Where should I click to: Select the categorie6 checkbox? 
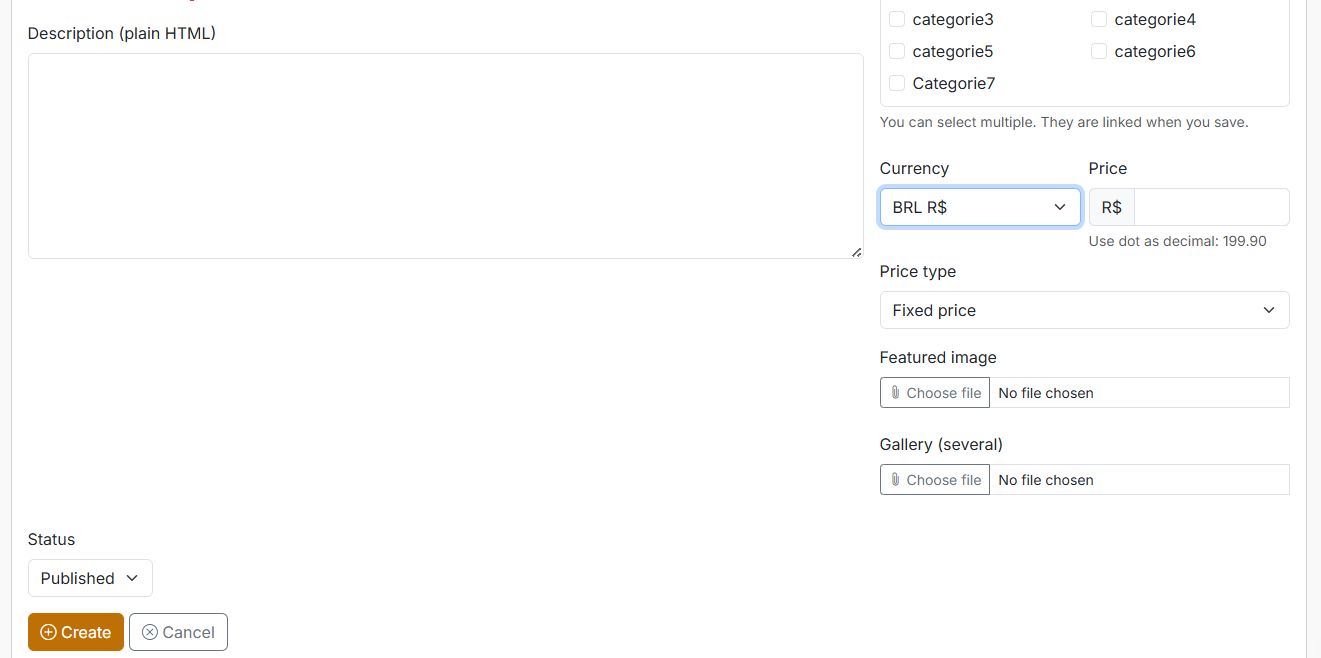[1099, 51]
